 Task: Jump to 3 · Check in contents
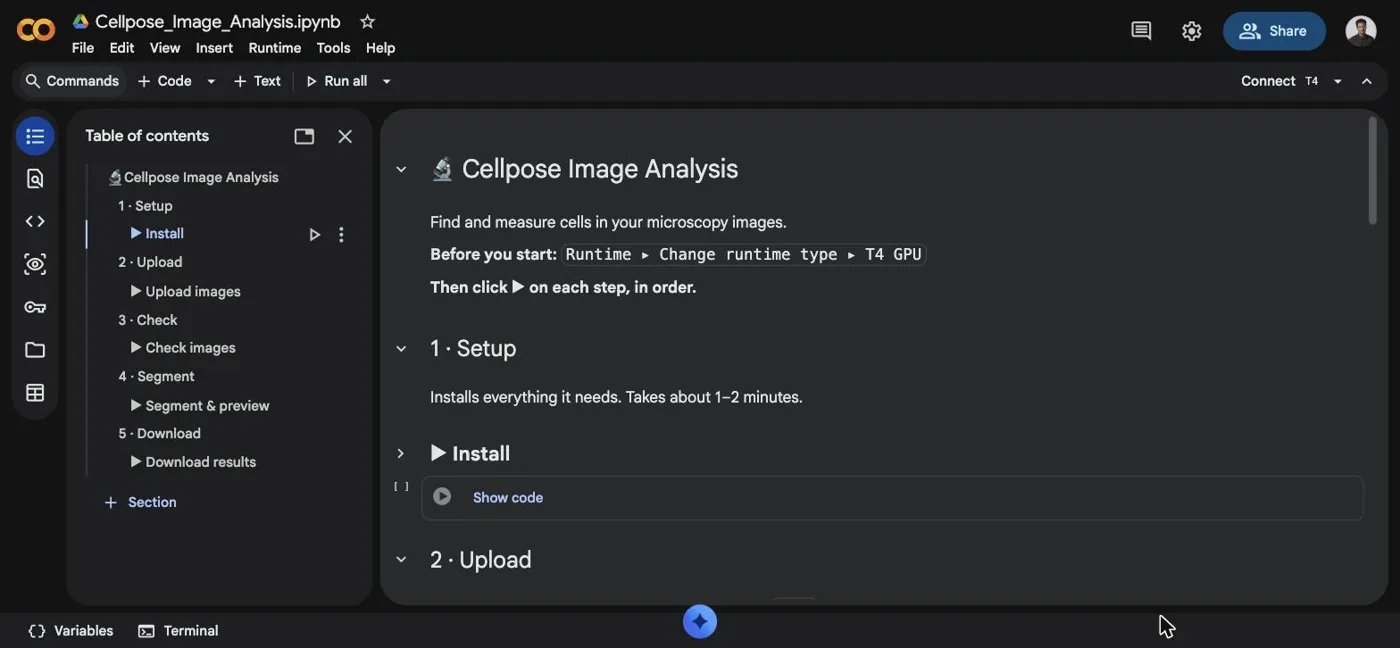click(148, 320)
